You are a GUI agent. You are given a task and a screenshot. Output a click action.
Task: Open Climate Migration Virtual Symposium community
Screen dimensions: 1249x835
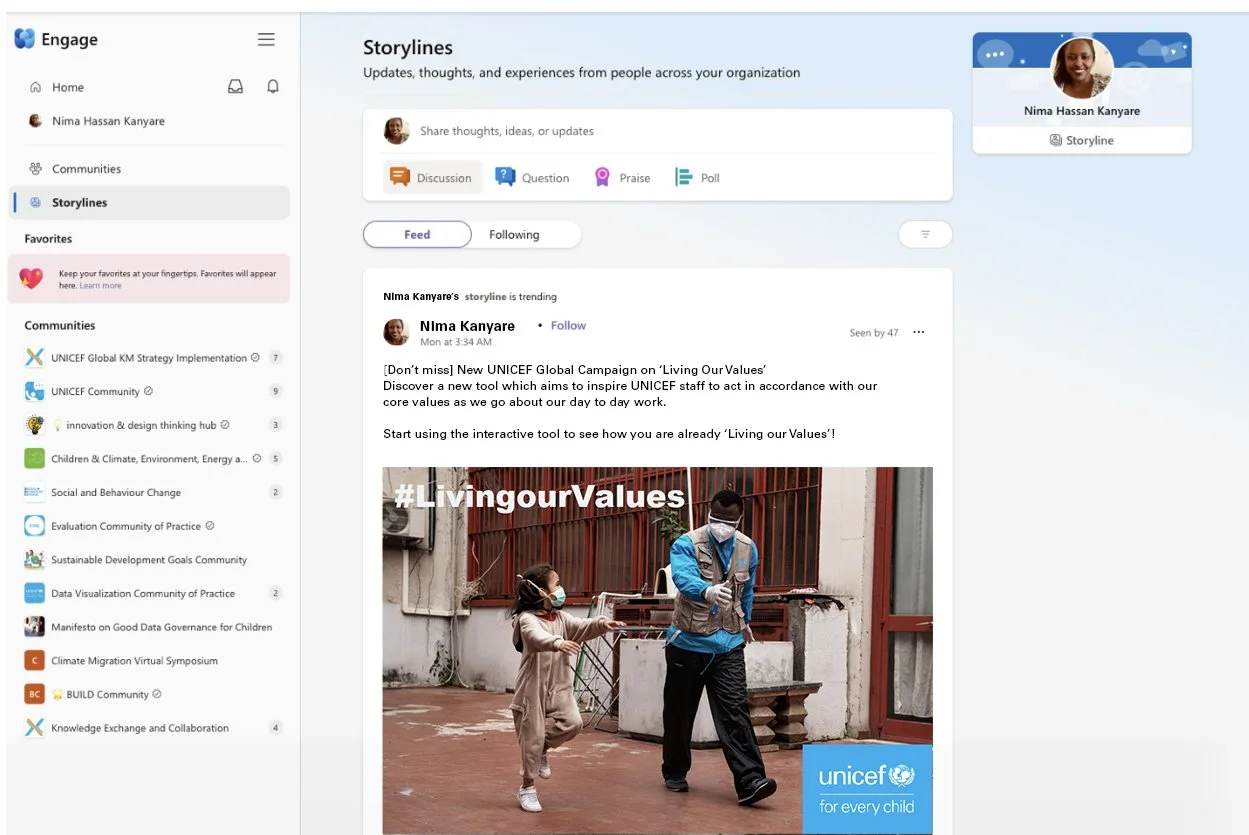coord(134,661)
